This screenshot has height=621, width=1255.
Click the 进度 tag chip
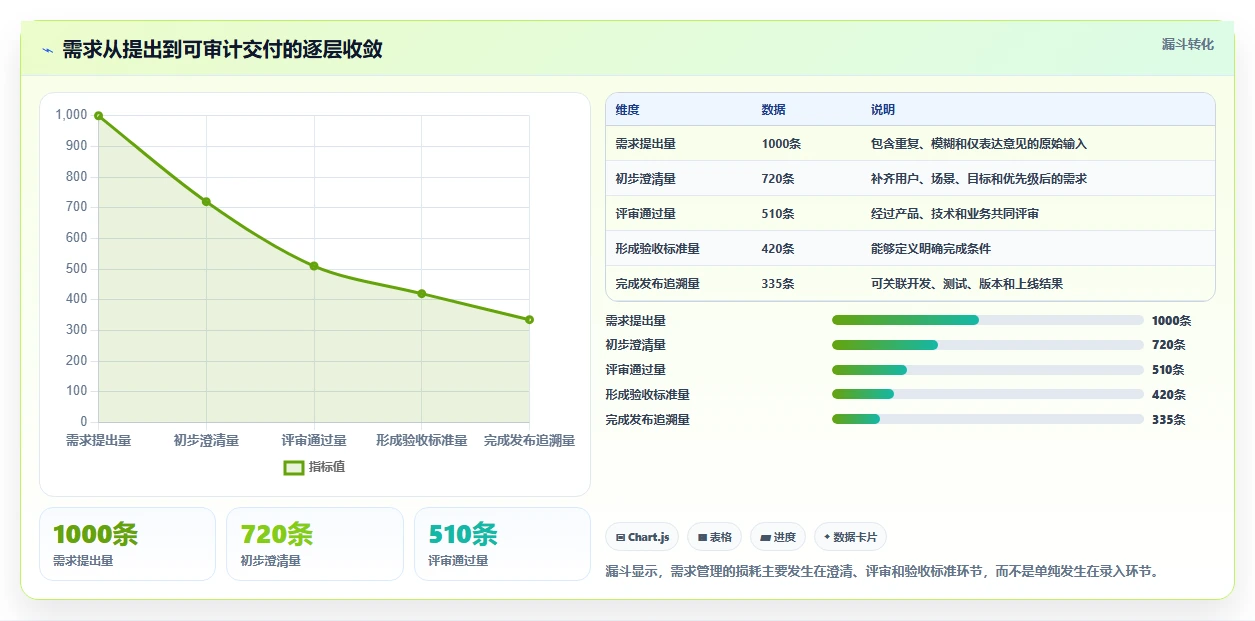click(x=778, y=537)
